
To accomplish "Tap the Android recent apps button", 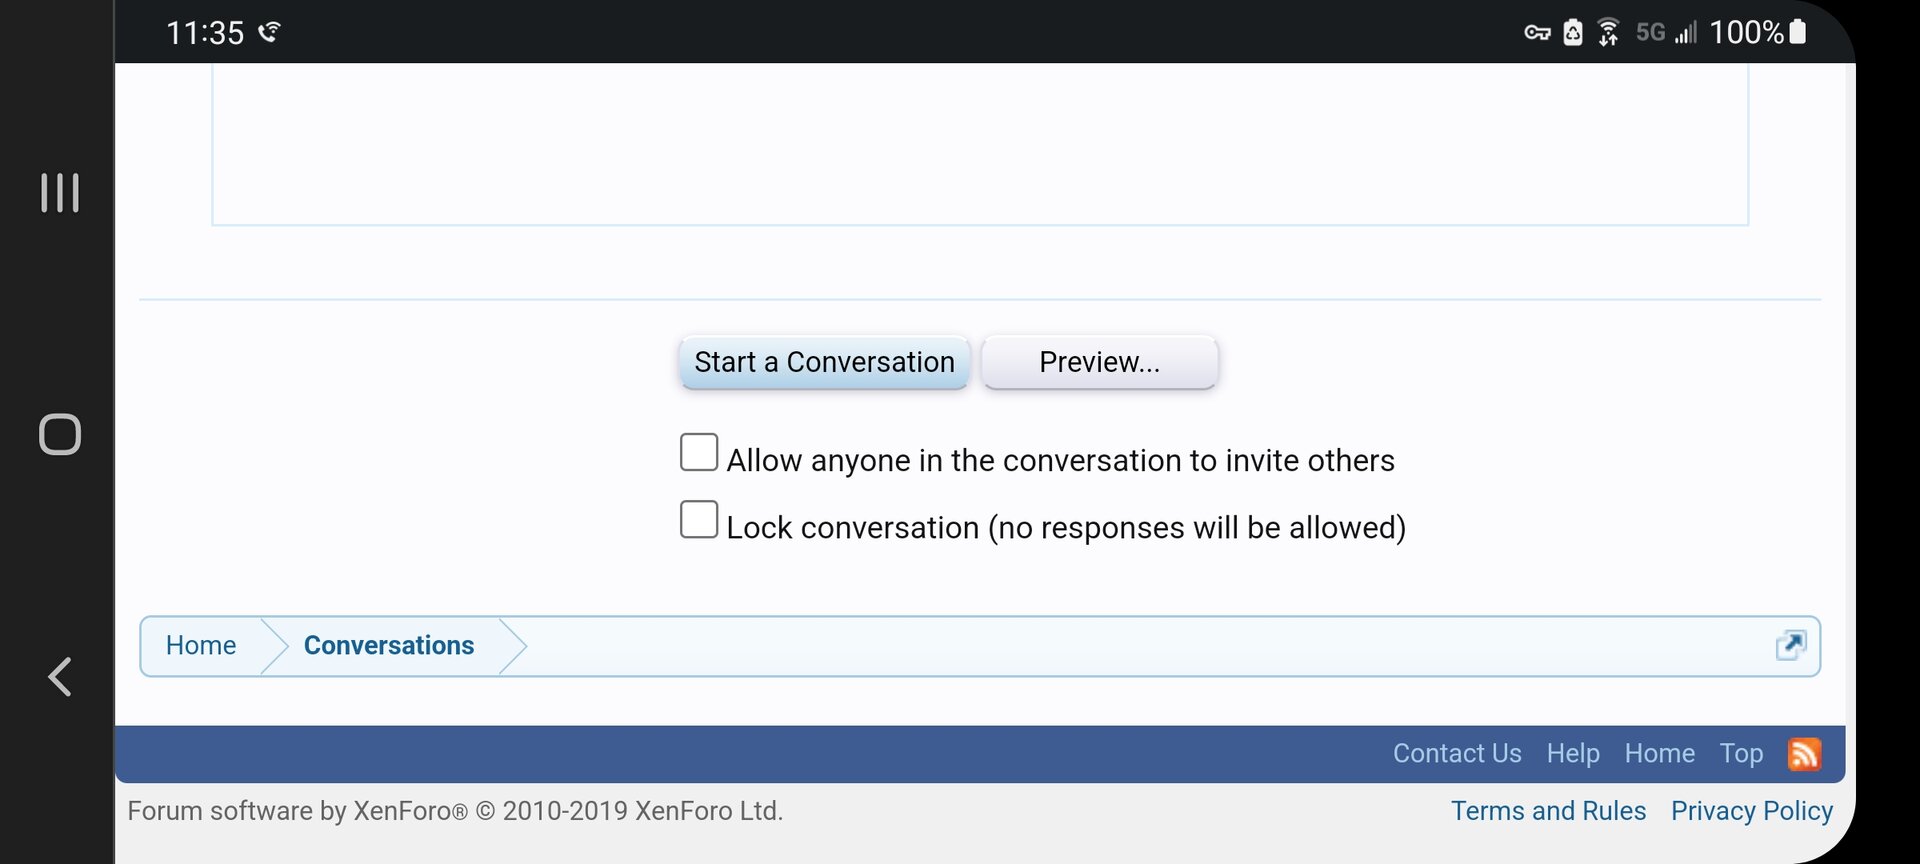I will point(60,192).
